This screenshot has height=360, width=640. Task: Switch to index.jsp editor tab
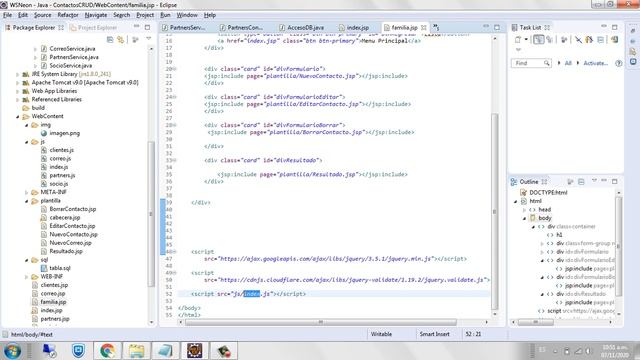click(353, 28)
